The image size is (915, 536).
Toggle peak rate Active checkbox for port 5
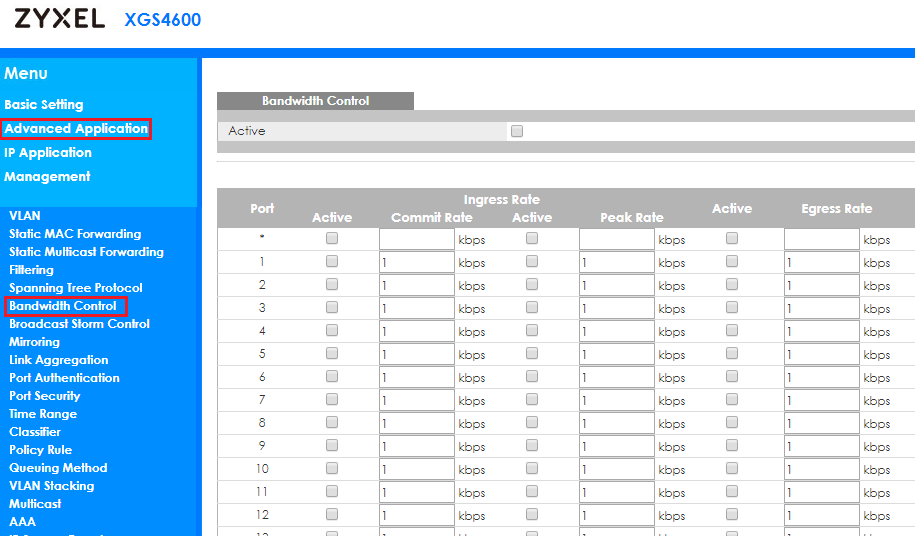(532, 354)
